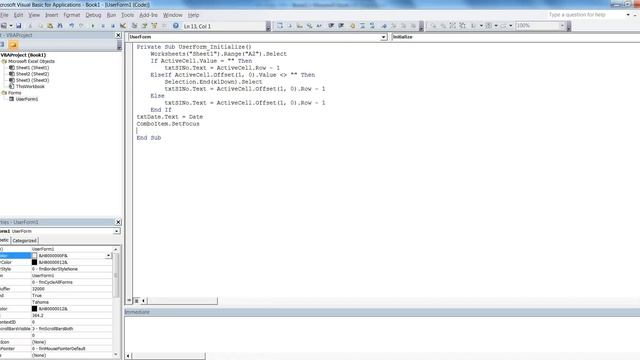
Task: Click Indent icon in edit toolbar
Action: (x=331, y=26)
